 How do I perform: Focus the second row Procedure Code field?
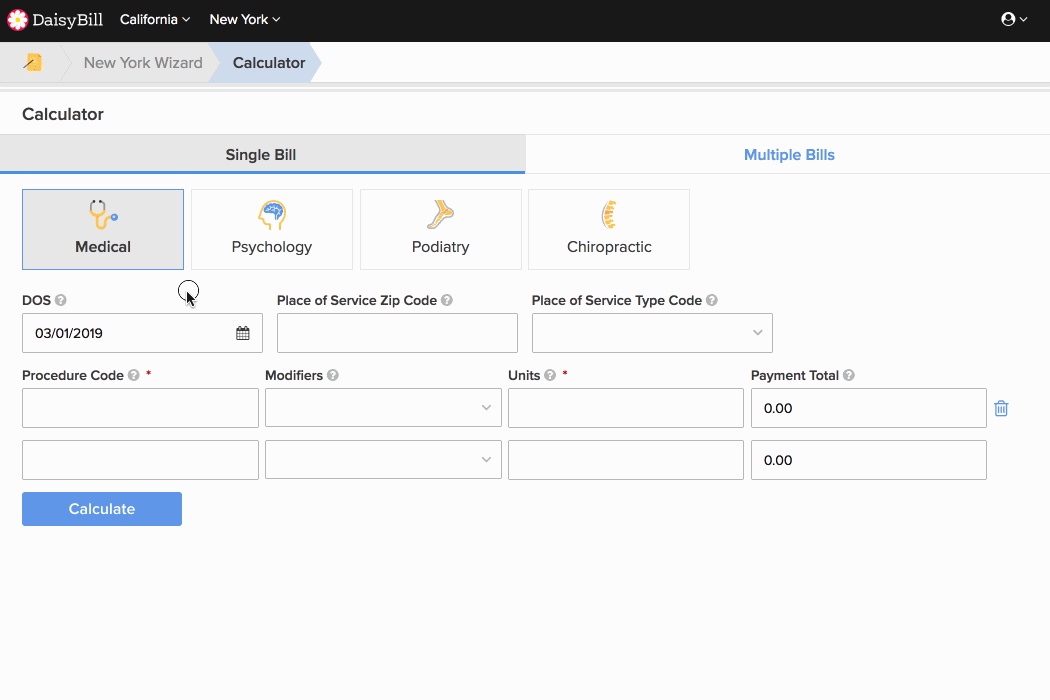tap(140, 460)
